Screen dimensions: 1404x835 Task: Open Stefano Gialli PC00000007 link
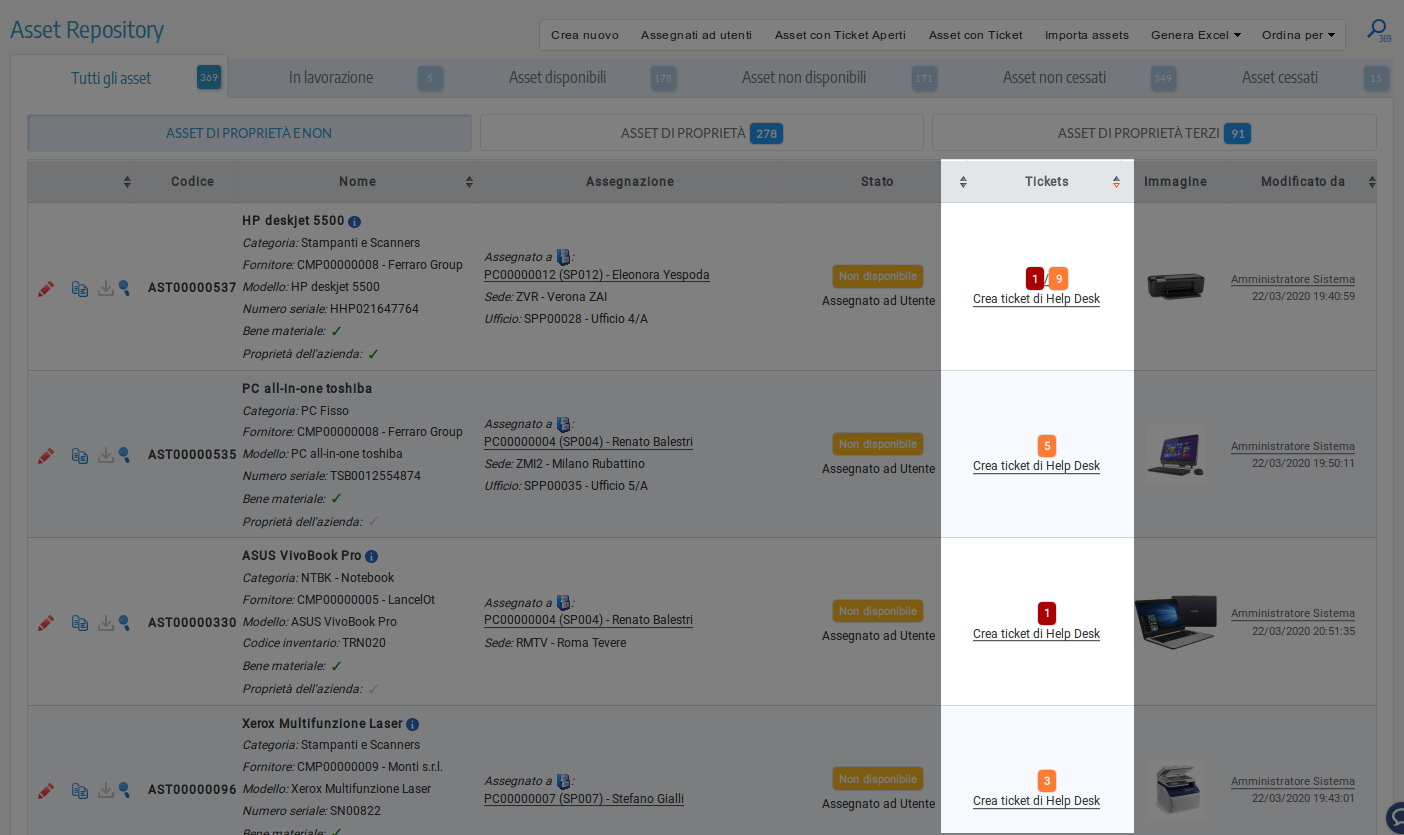coord(584,798)
